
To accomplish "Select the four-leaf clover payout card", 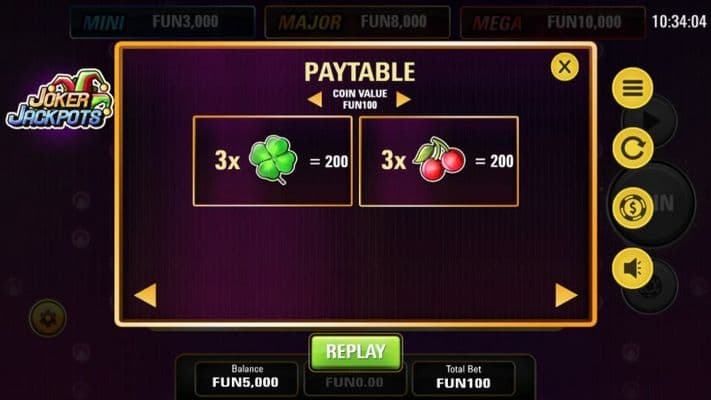I will click(273, 161).
